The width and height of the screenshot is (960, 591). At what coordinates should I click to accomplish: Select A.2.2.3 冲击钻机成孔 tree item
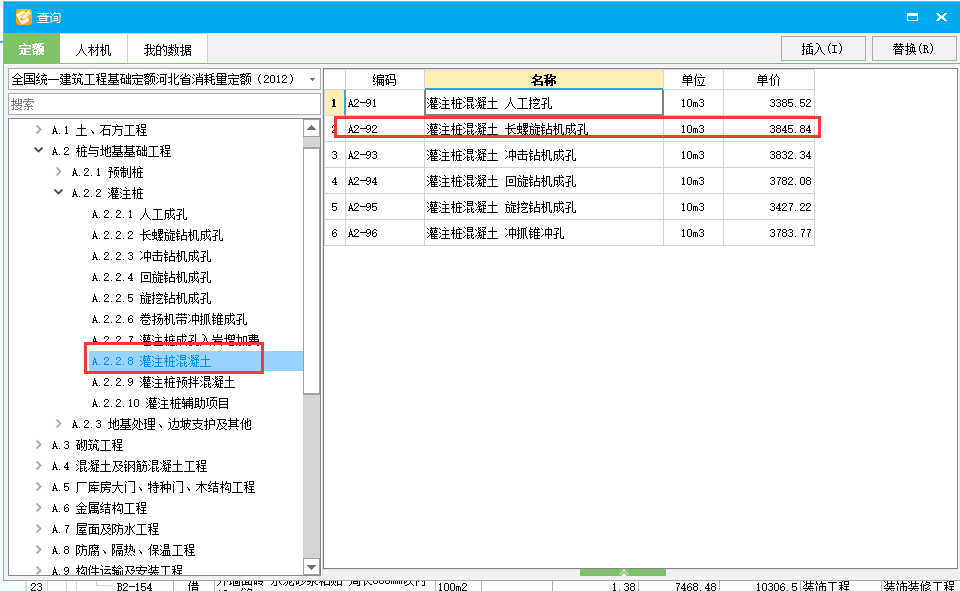point(151,256)
